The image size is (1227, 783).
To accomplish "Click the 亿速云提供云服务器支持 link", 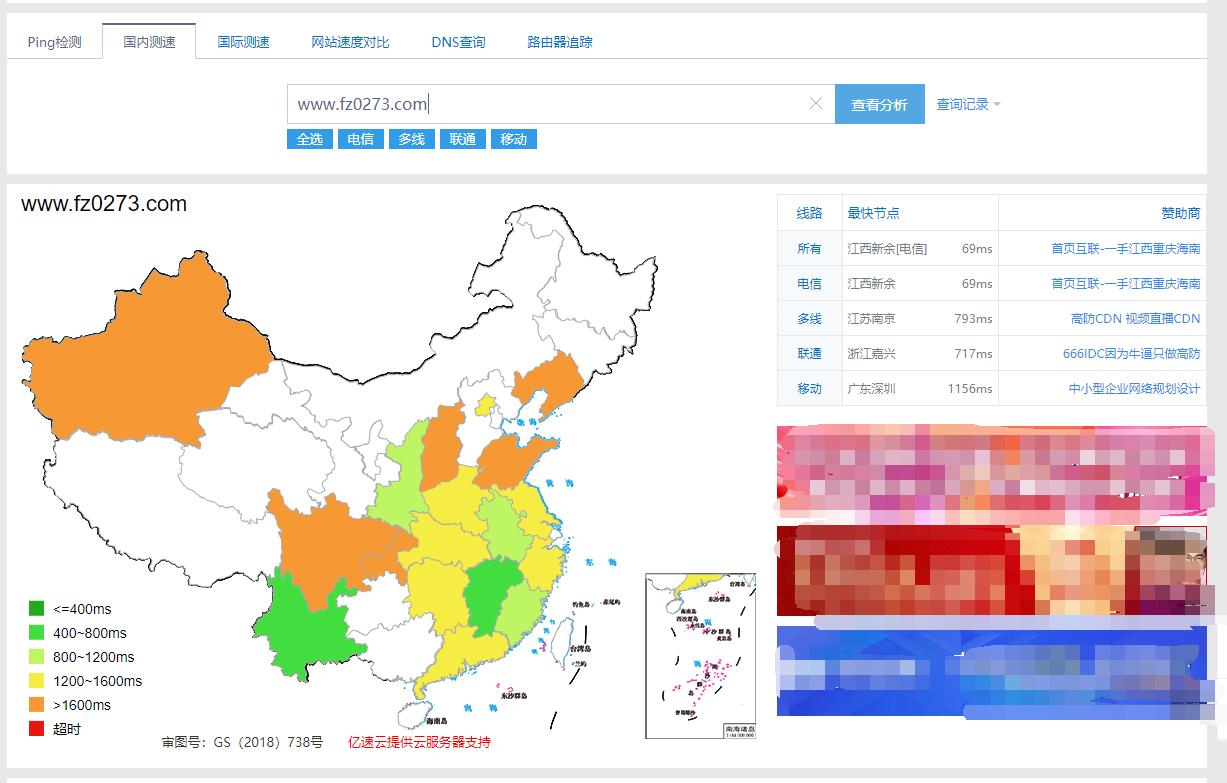I will tap(419, 742).
